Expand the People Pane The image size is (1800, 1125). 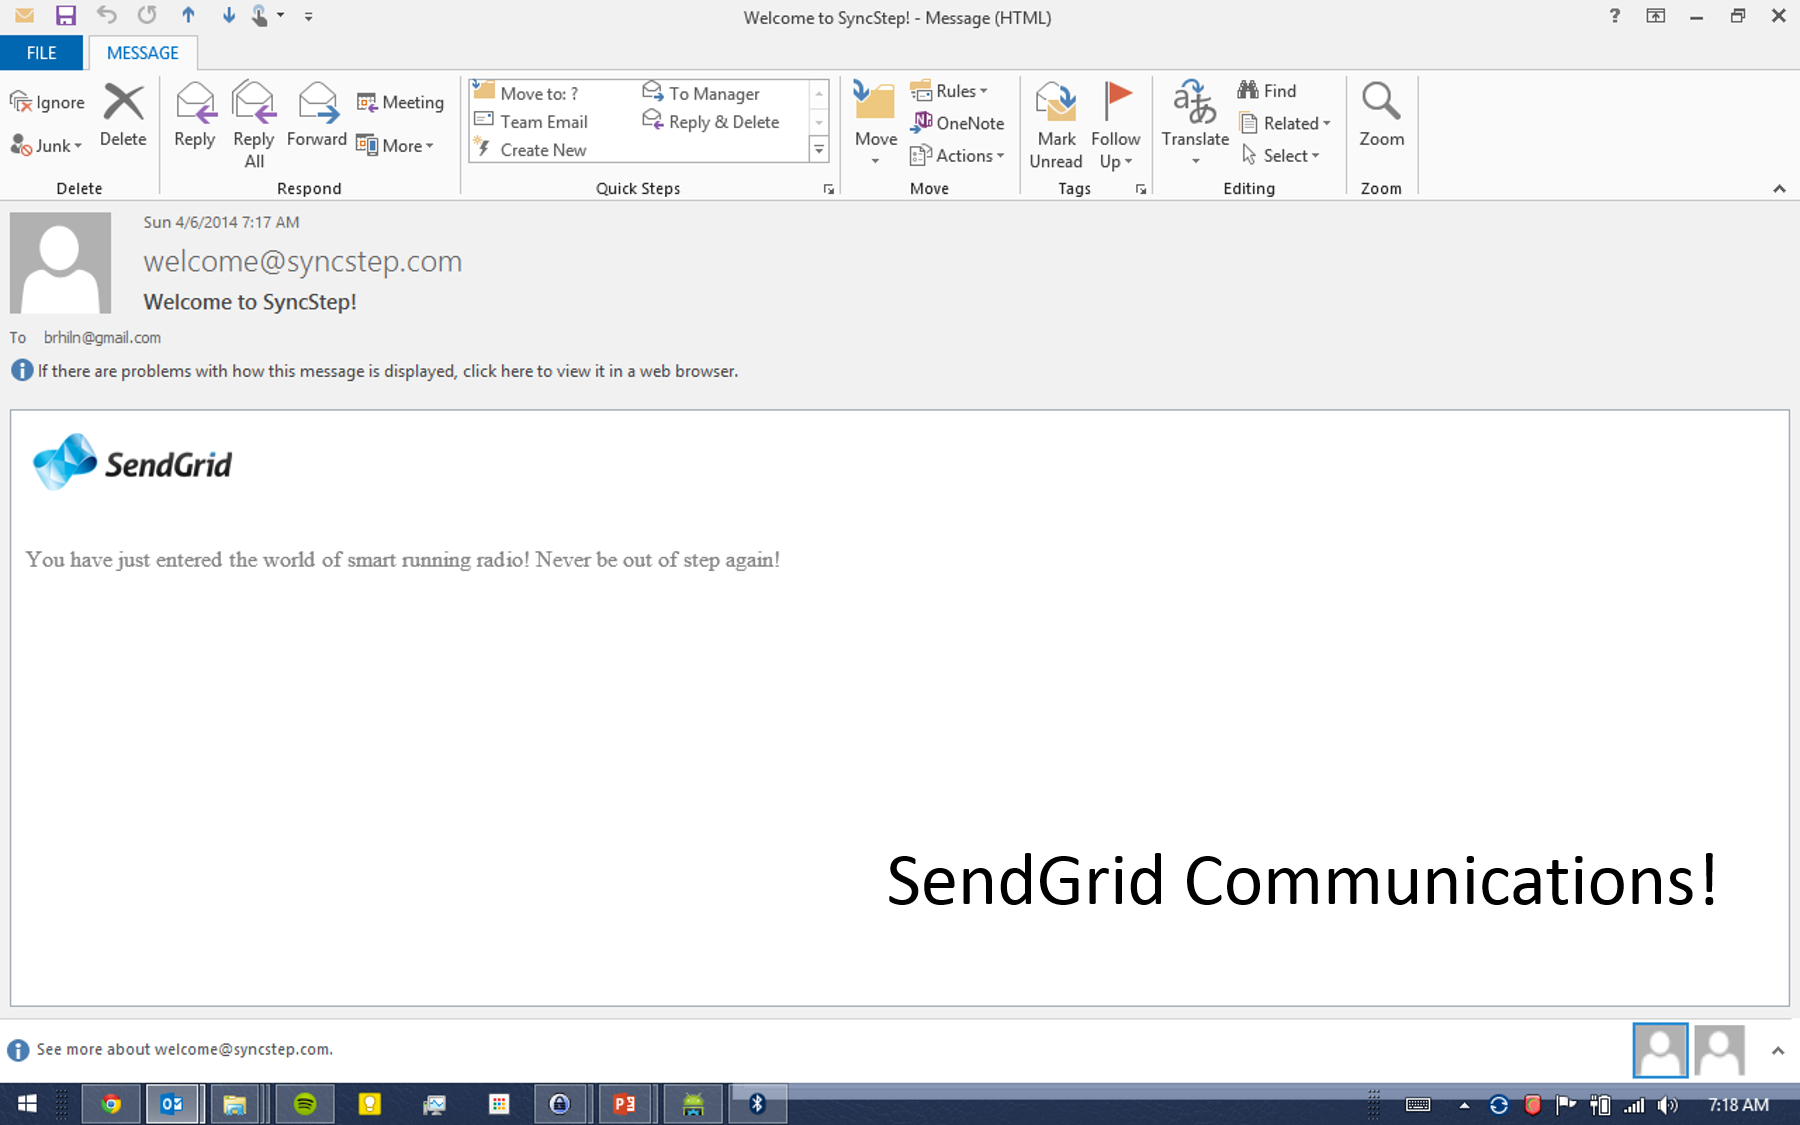point(1777,1050)
